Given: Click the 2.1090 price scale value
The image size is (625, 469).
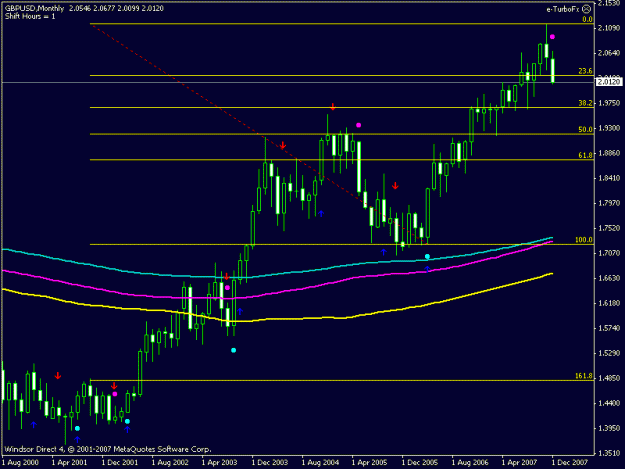Looking at the screenshot, I should pyautogui.click(x=609, y=28).
